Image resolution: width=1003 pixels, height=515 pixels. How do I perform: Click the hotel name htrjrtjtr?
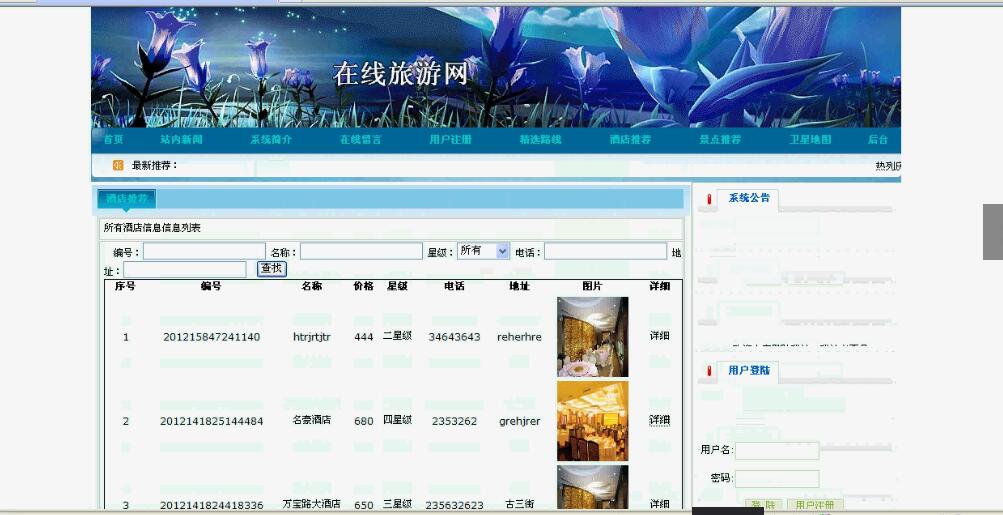coord(312,337)
